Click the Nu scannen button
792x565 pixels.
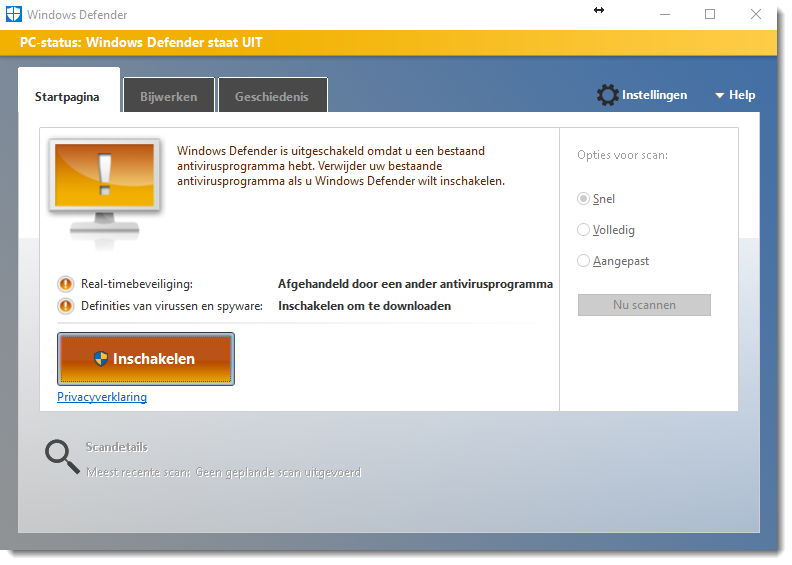coord(644,305)
